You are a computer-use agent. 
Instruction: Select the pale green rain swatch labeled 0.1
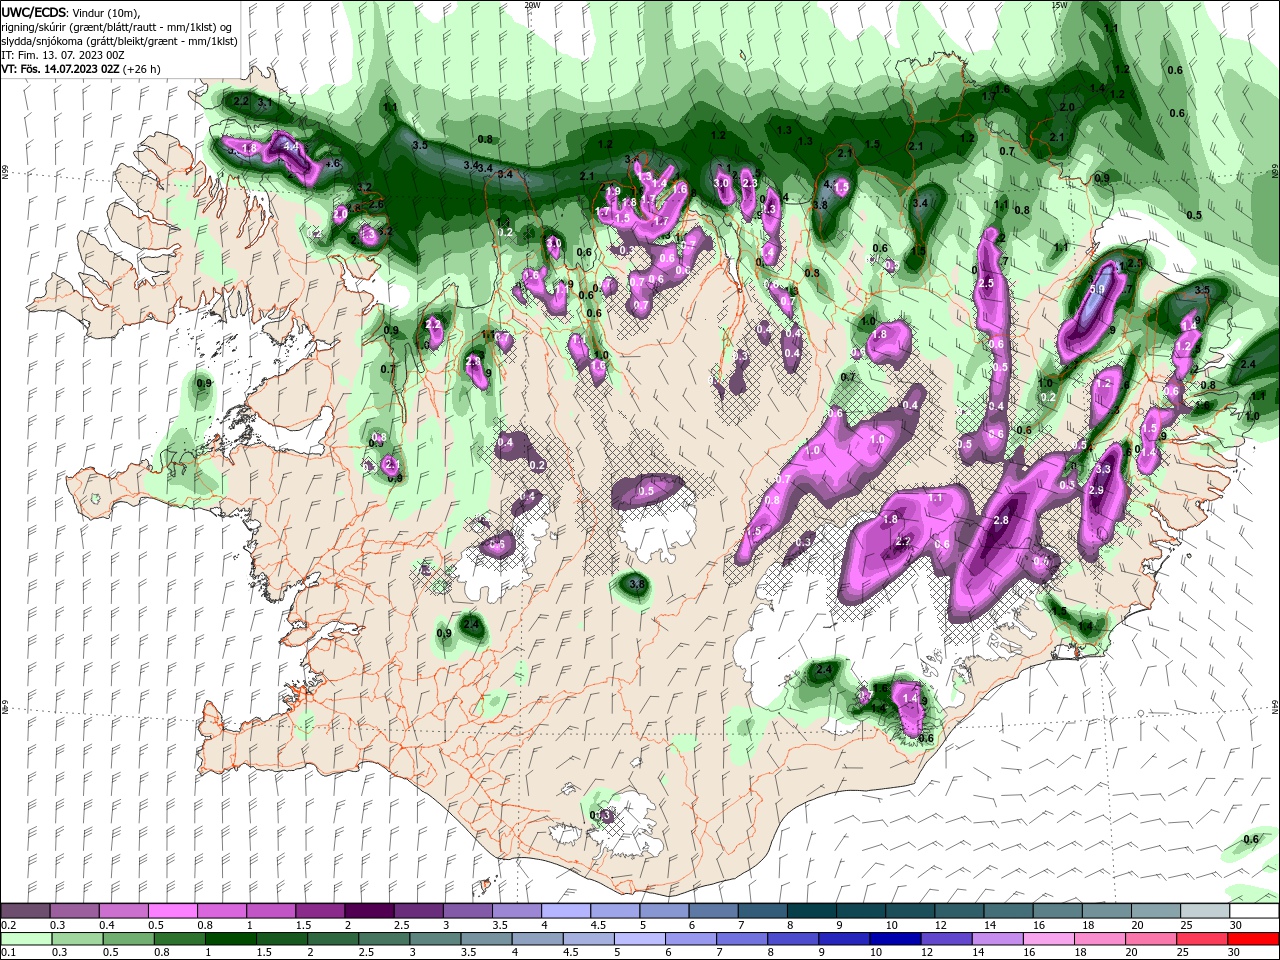click(x=25, y=939)
